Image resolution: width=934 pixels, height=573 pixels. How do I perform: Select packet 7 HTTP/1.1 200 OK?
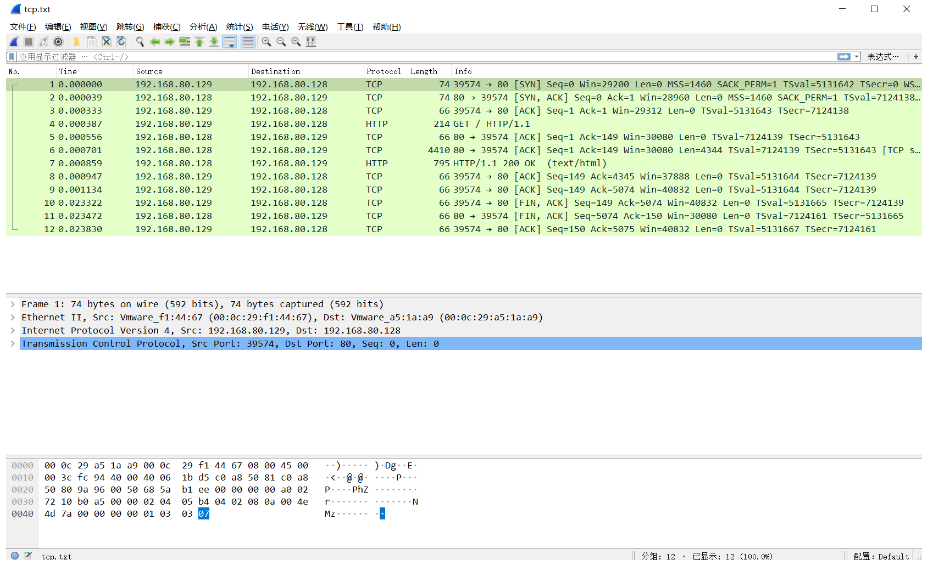click(x=464, y=163)
